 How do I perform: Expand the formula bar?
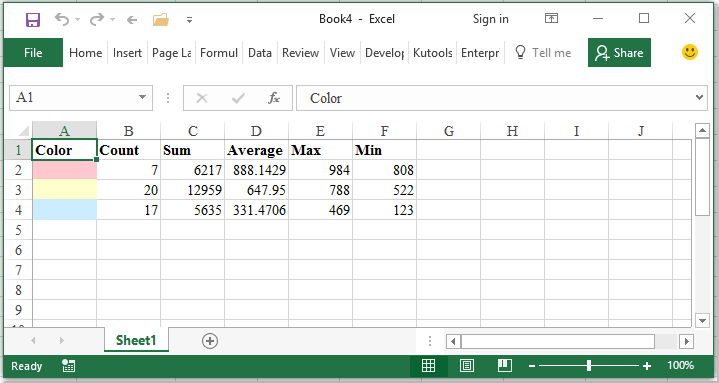699,97
